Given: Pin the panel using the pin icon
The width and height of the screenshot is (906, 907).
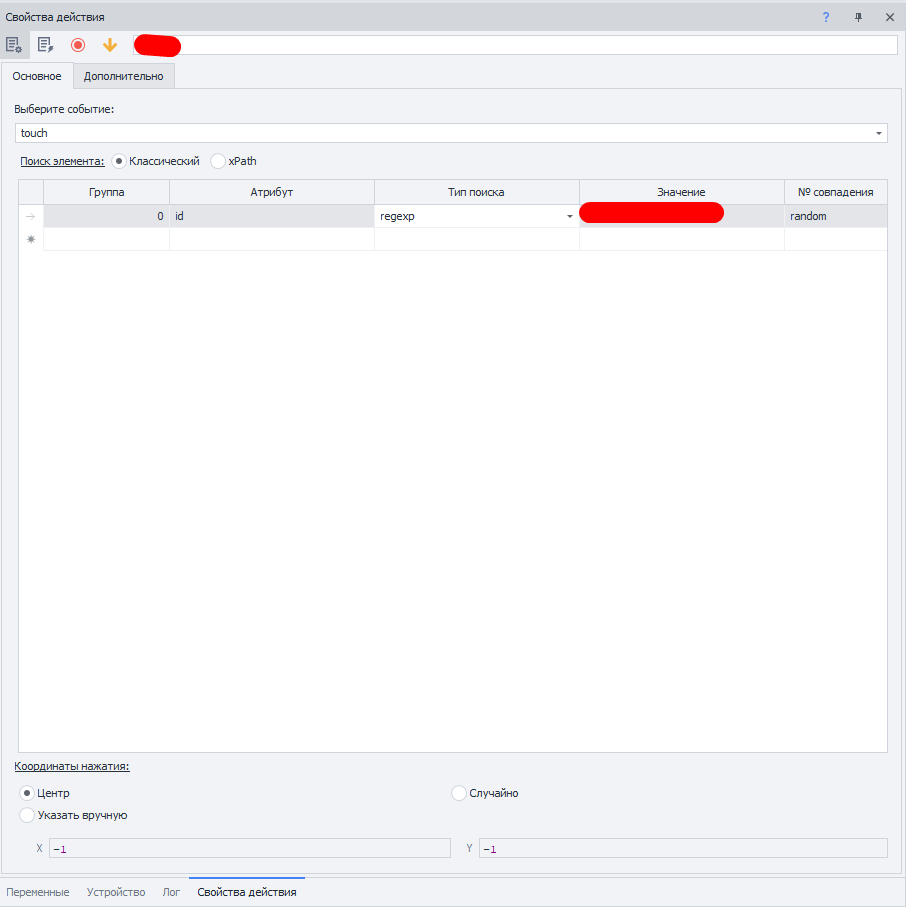Looking at the screenshot, I should coord(858,17).
